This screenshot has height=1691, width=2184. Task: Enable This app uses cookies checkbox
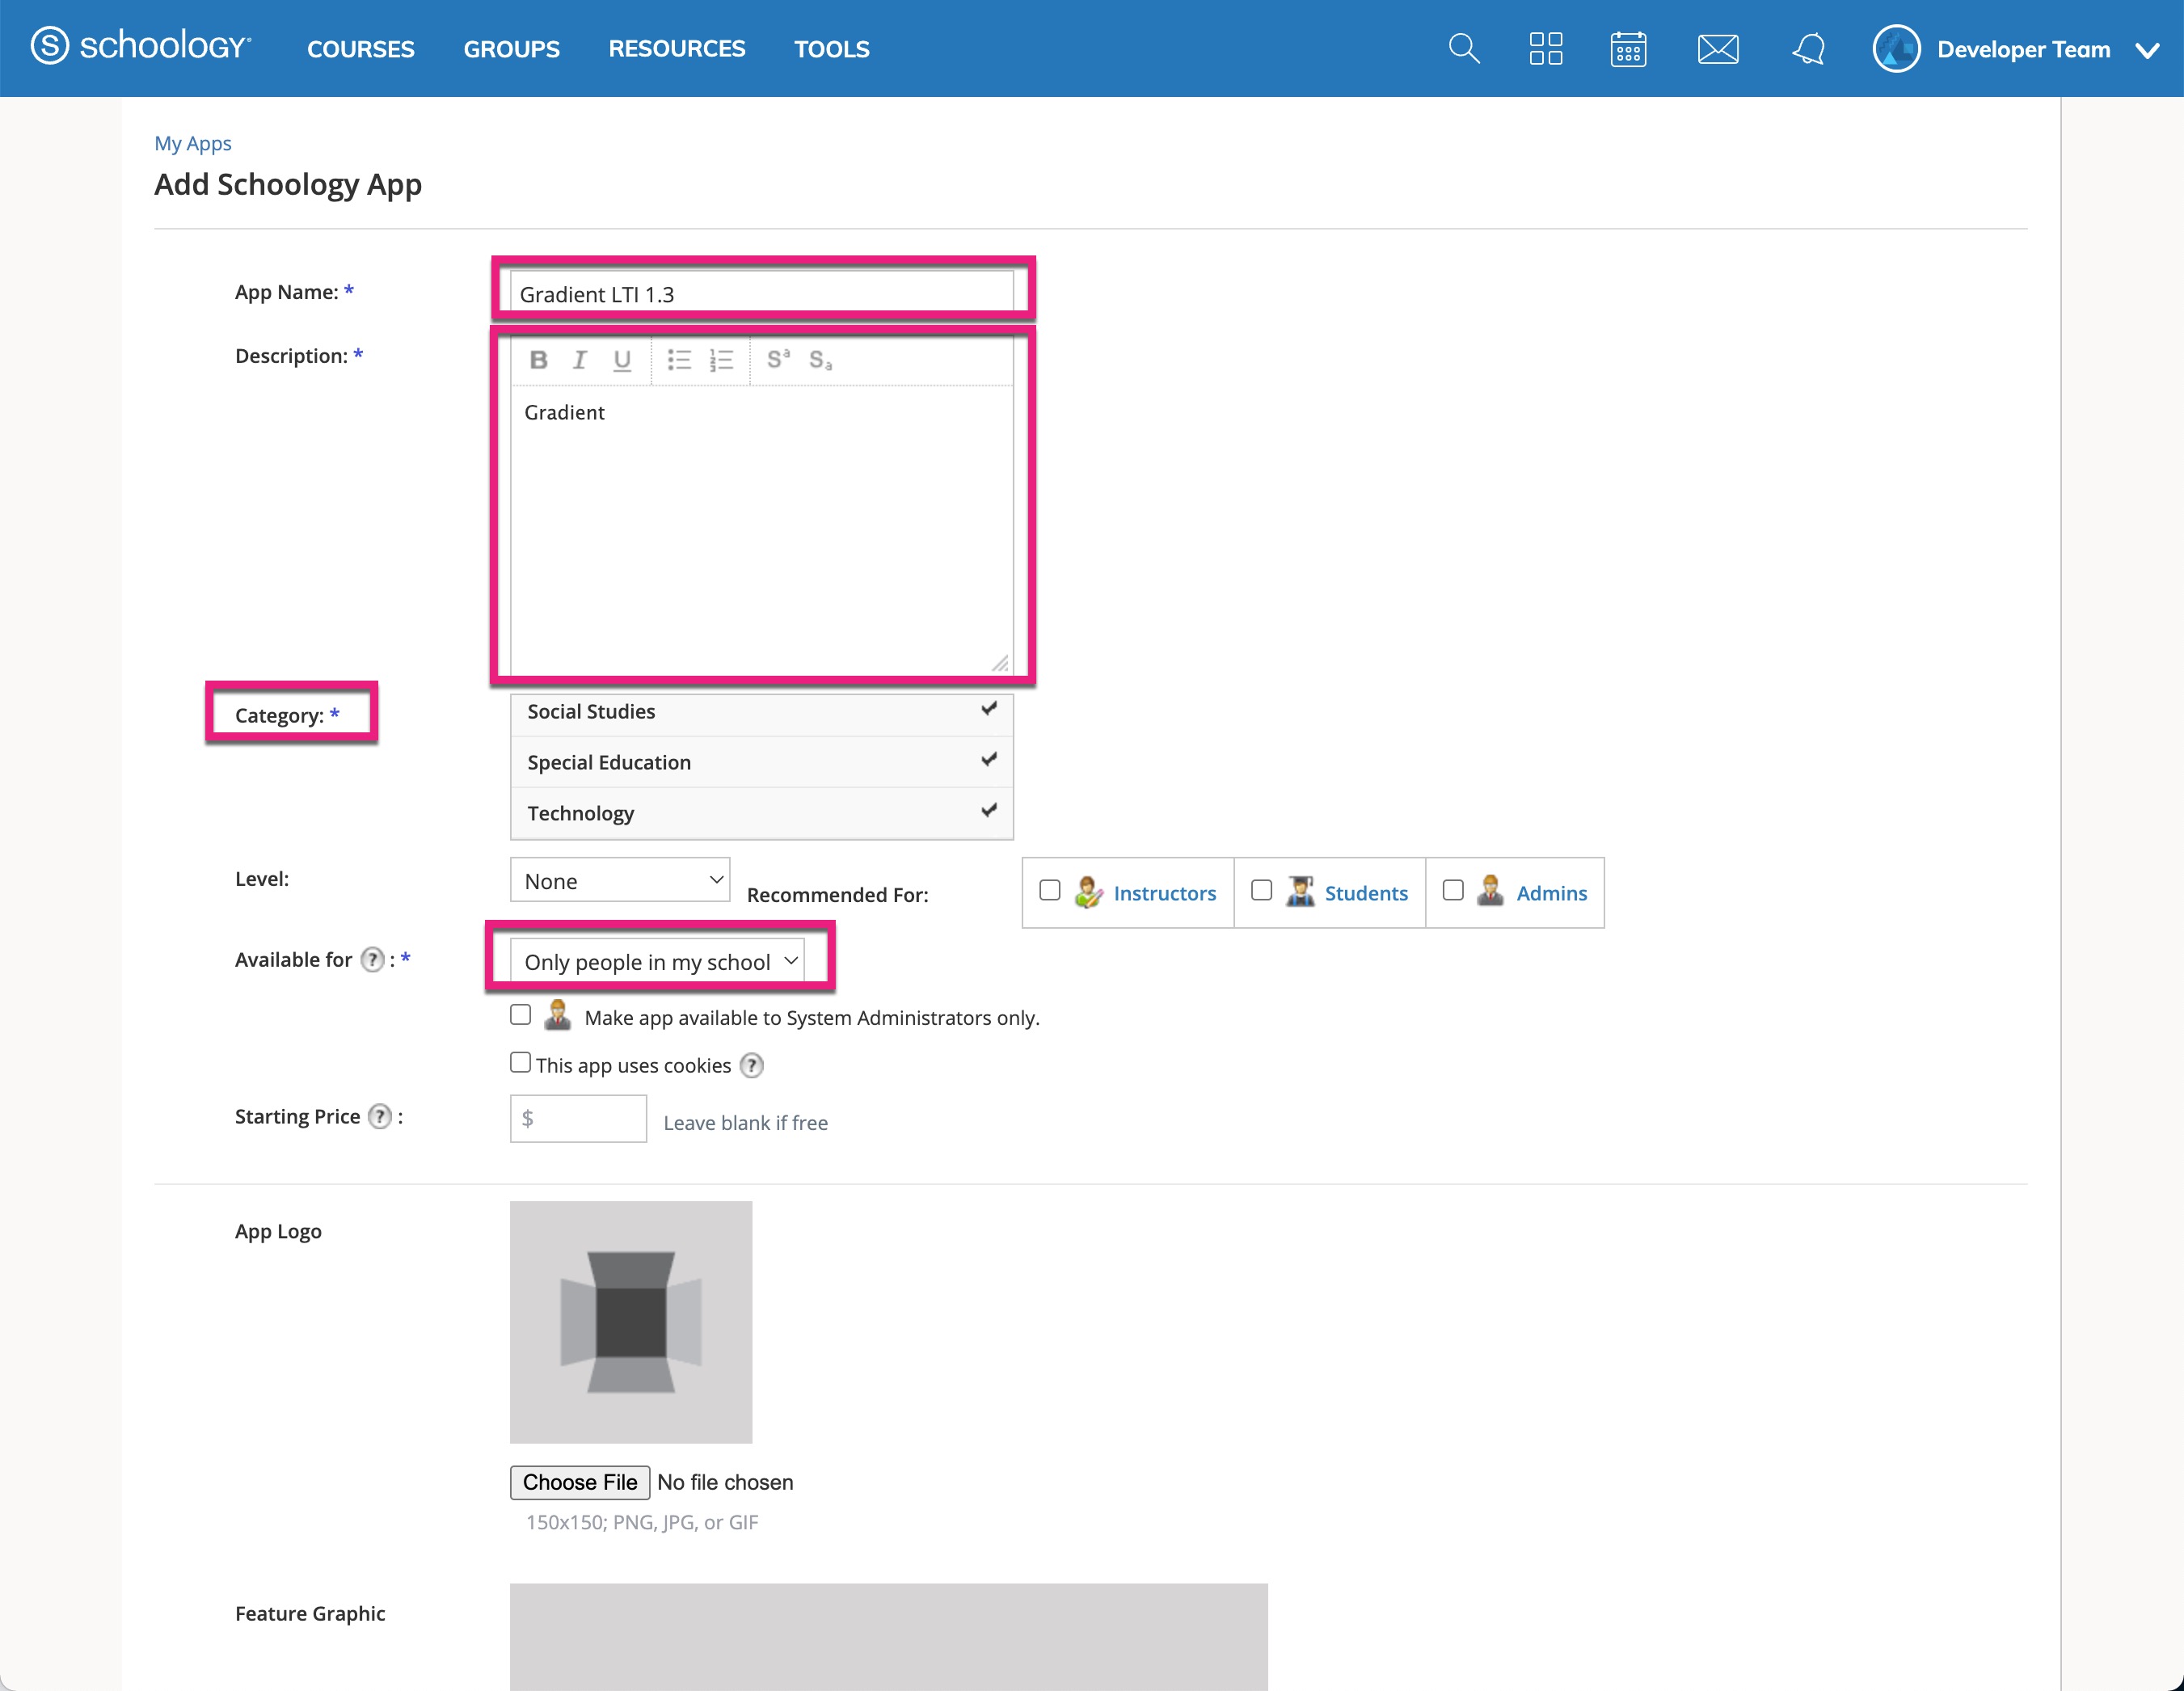(520, 1062)
